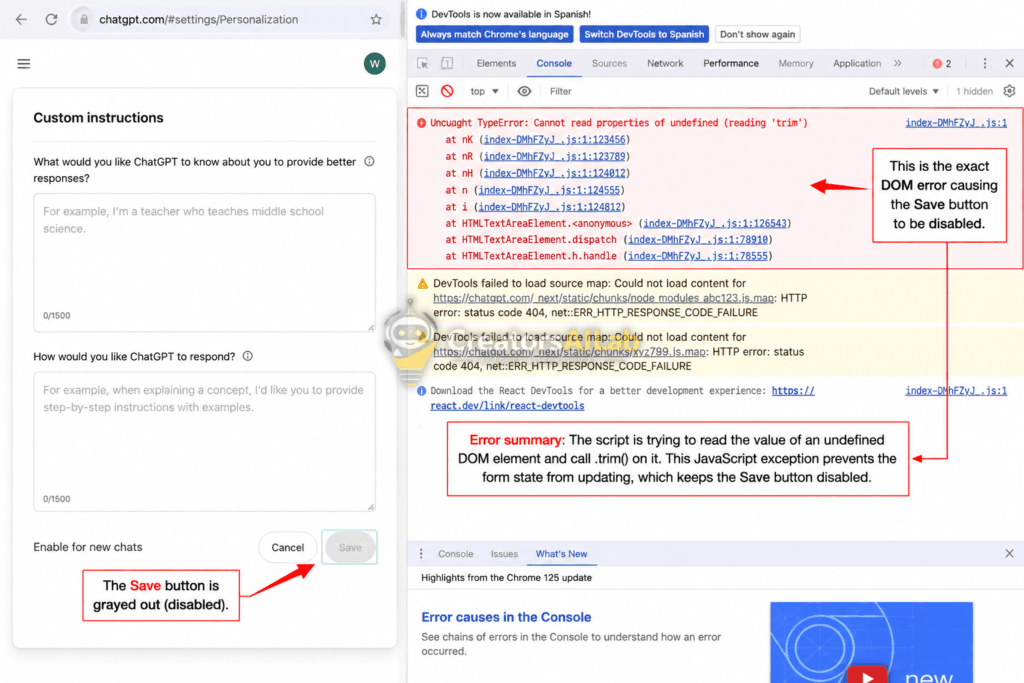This screenshot has width=1024, height=683.
Task: Open stack link js:1:78555 at h.handle
Action: coord(697,256)
